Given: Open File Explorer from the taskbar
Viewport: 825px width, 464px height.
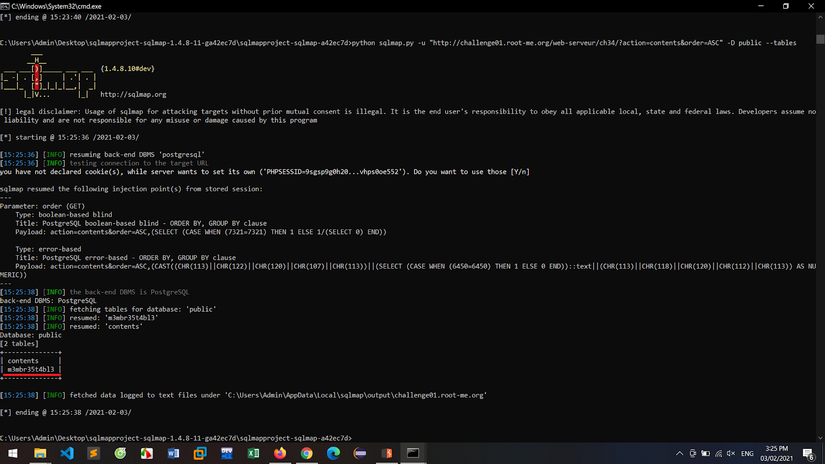Looking at the screenshot, I should (40, 453).
